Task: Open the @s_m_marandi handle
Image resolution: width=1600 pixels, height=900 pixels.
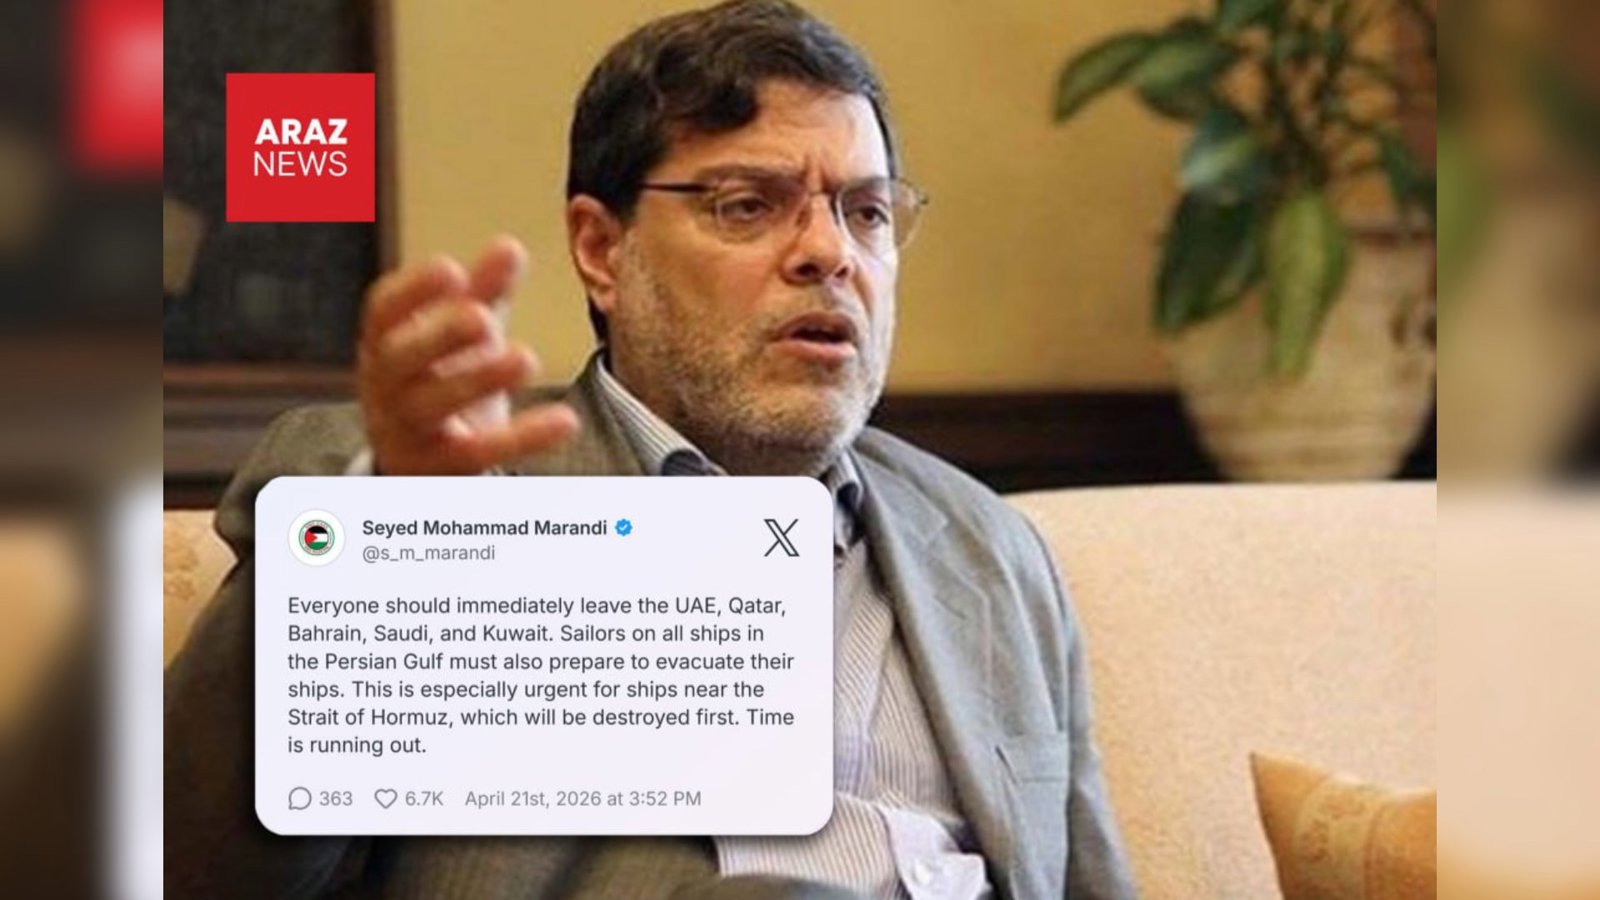Action: (x=428, y=553)
